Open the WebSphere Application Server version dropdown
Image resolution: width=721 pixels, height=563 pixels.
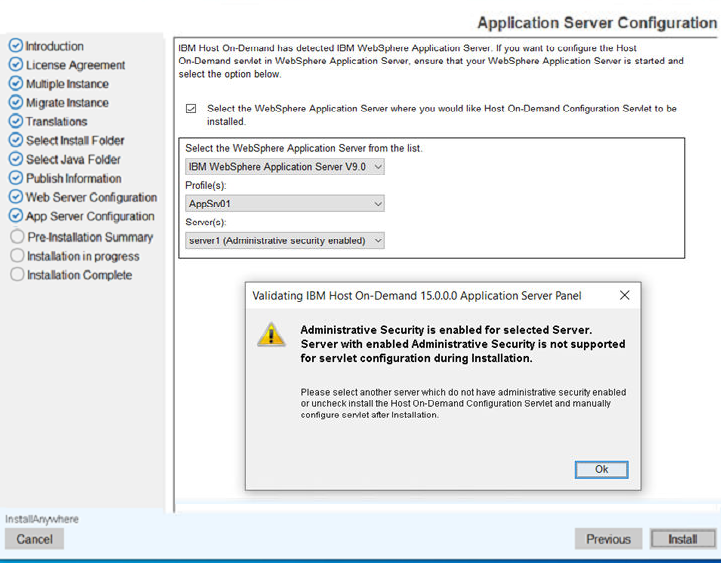[285, 167]
